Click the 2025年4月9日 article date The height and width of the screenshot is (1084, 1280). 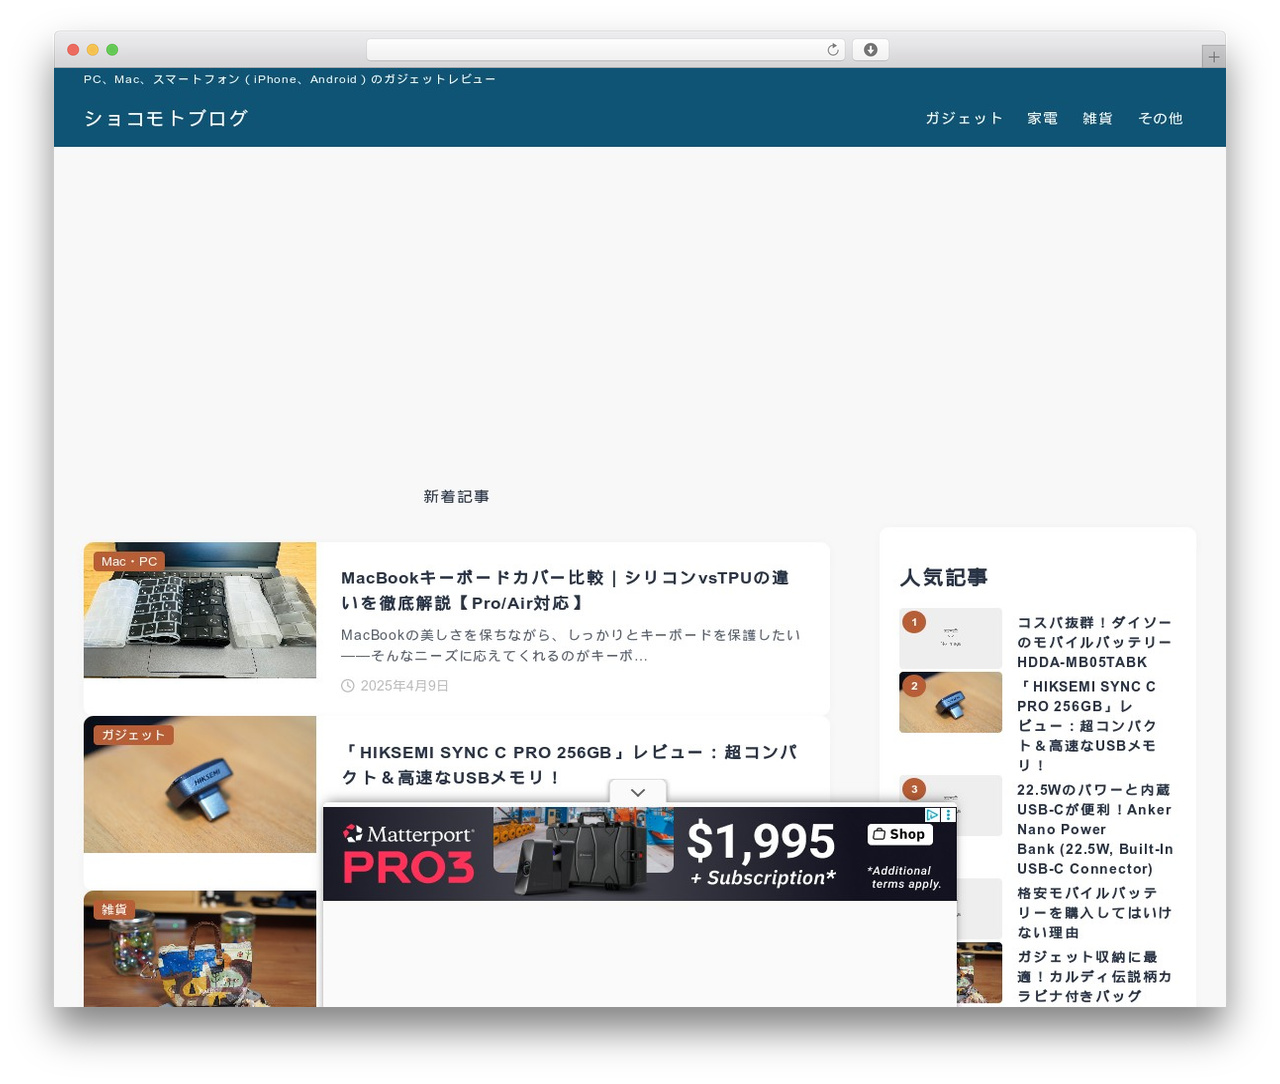(x=404, y=686)
